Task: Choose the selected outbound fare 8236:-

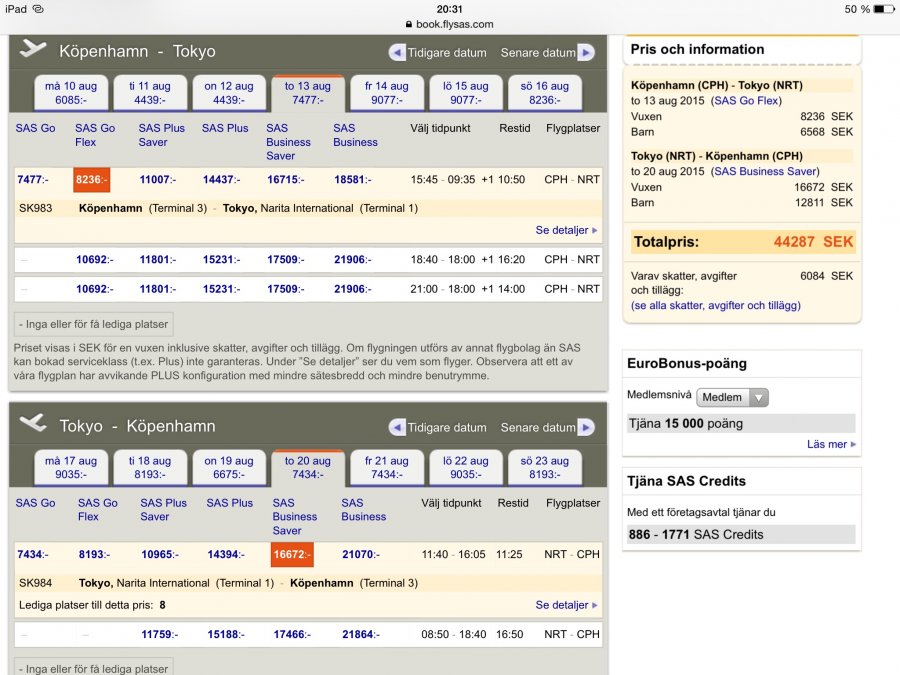Action: (92, 180)
